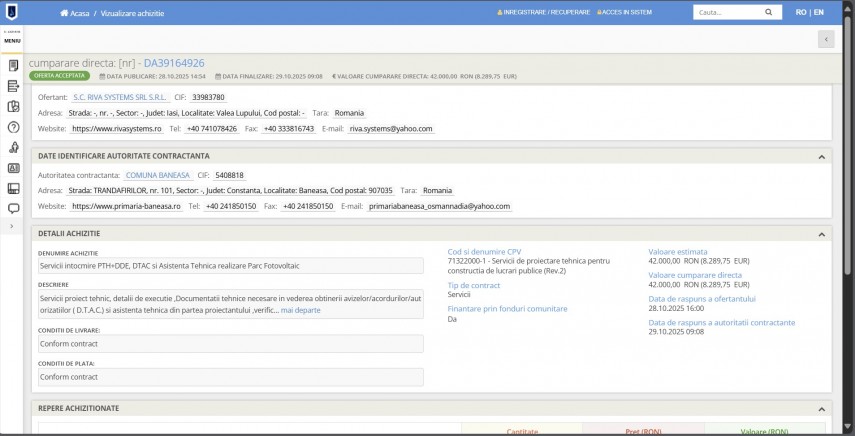Image resolution: width=855 pixels, height=436 pixels.
Task: Expand description with 'mai departe' link
Action: pos(300,310)
